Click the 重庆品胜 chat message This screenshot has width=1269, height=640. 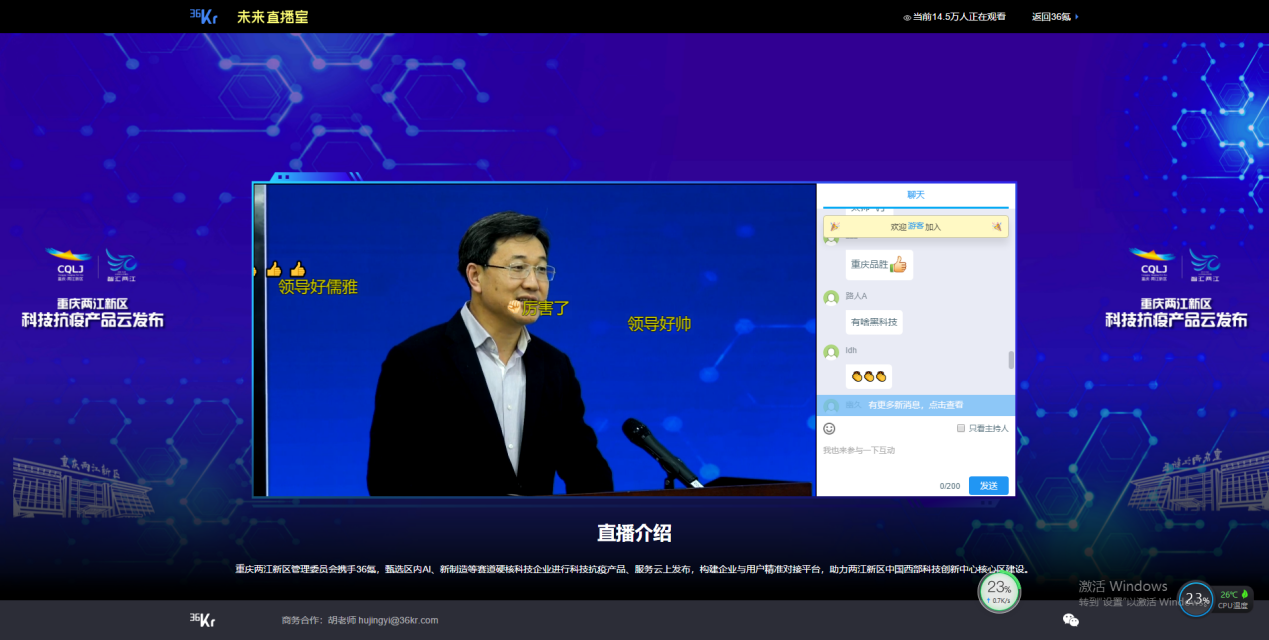coord(879,265)
